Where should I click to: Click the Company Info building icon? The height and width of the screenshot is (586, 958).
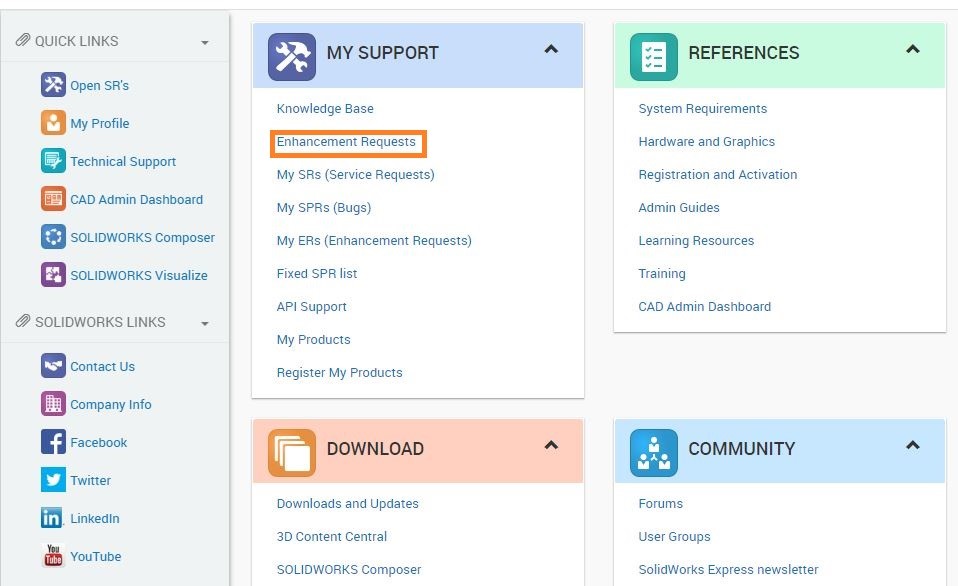click(x=53, y=404)
